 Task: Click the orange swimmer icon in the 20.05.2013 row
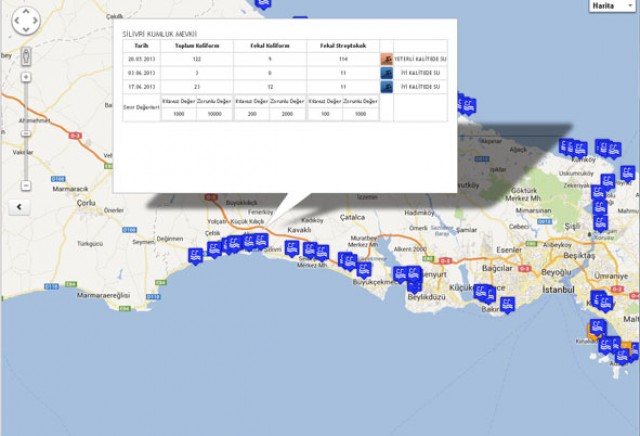tap(387, 59)
